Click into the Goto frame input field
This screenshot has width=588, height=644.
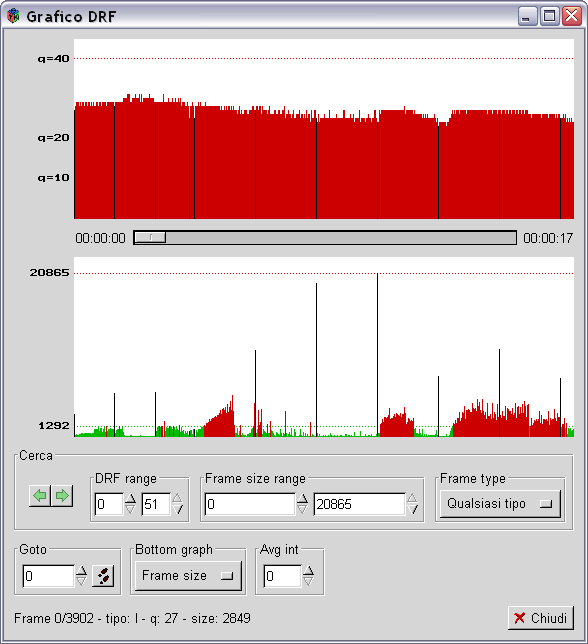pos(49,576)
